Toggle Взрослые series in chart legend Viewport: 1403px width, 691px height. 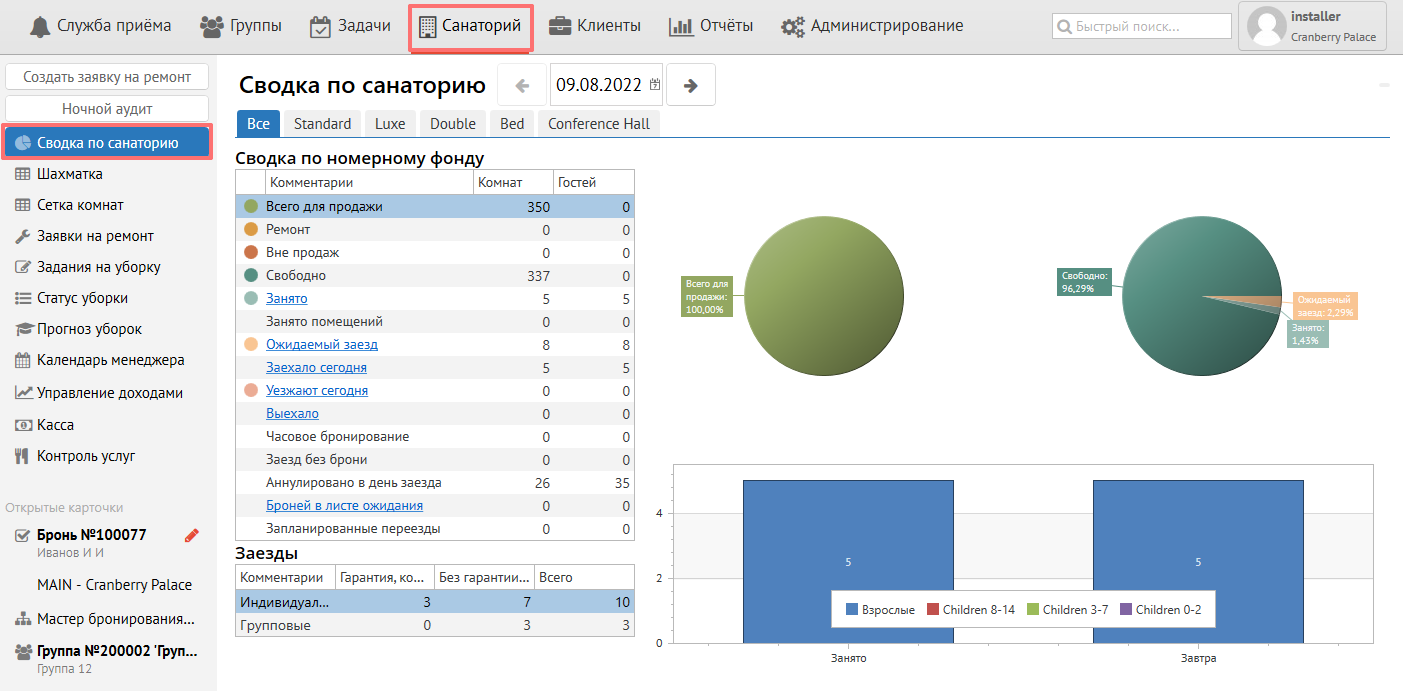click(880, 609)
